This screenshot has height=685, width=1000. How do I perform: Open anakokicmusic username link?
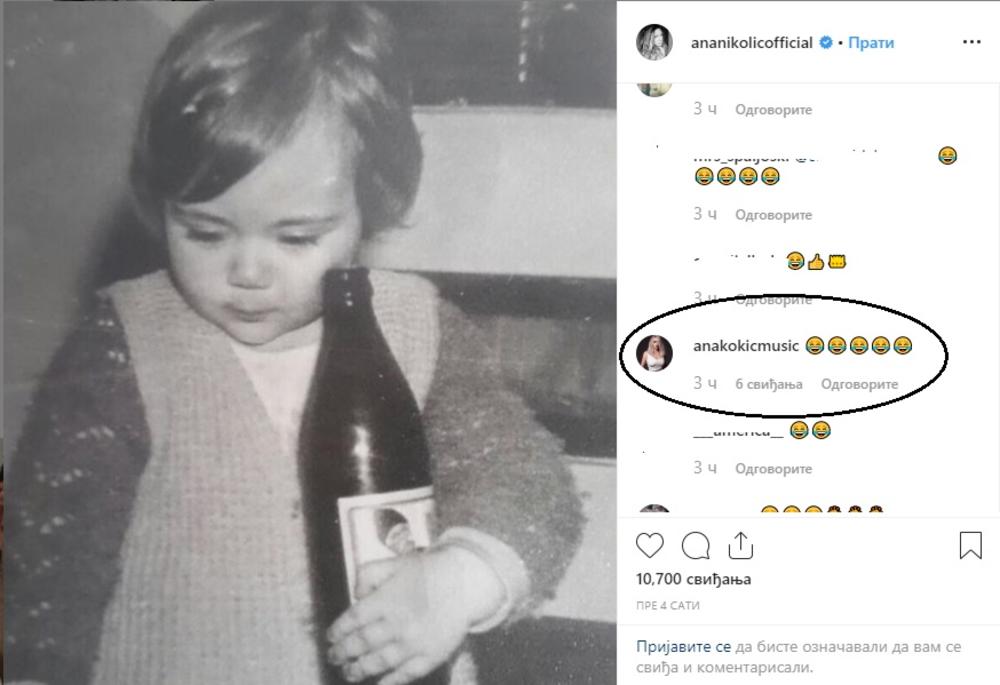746,346
